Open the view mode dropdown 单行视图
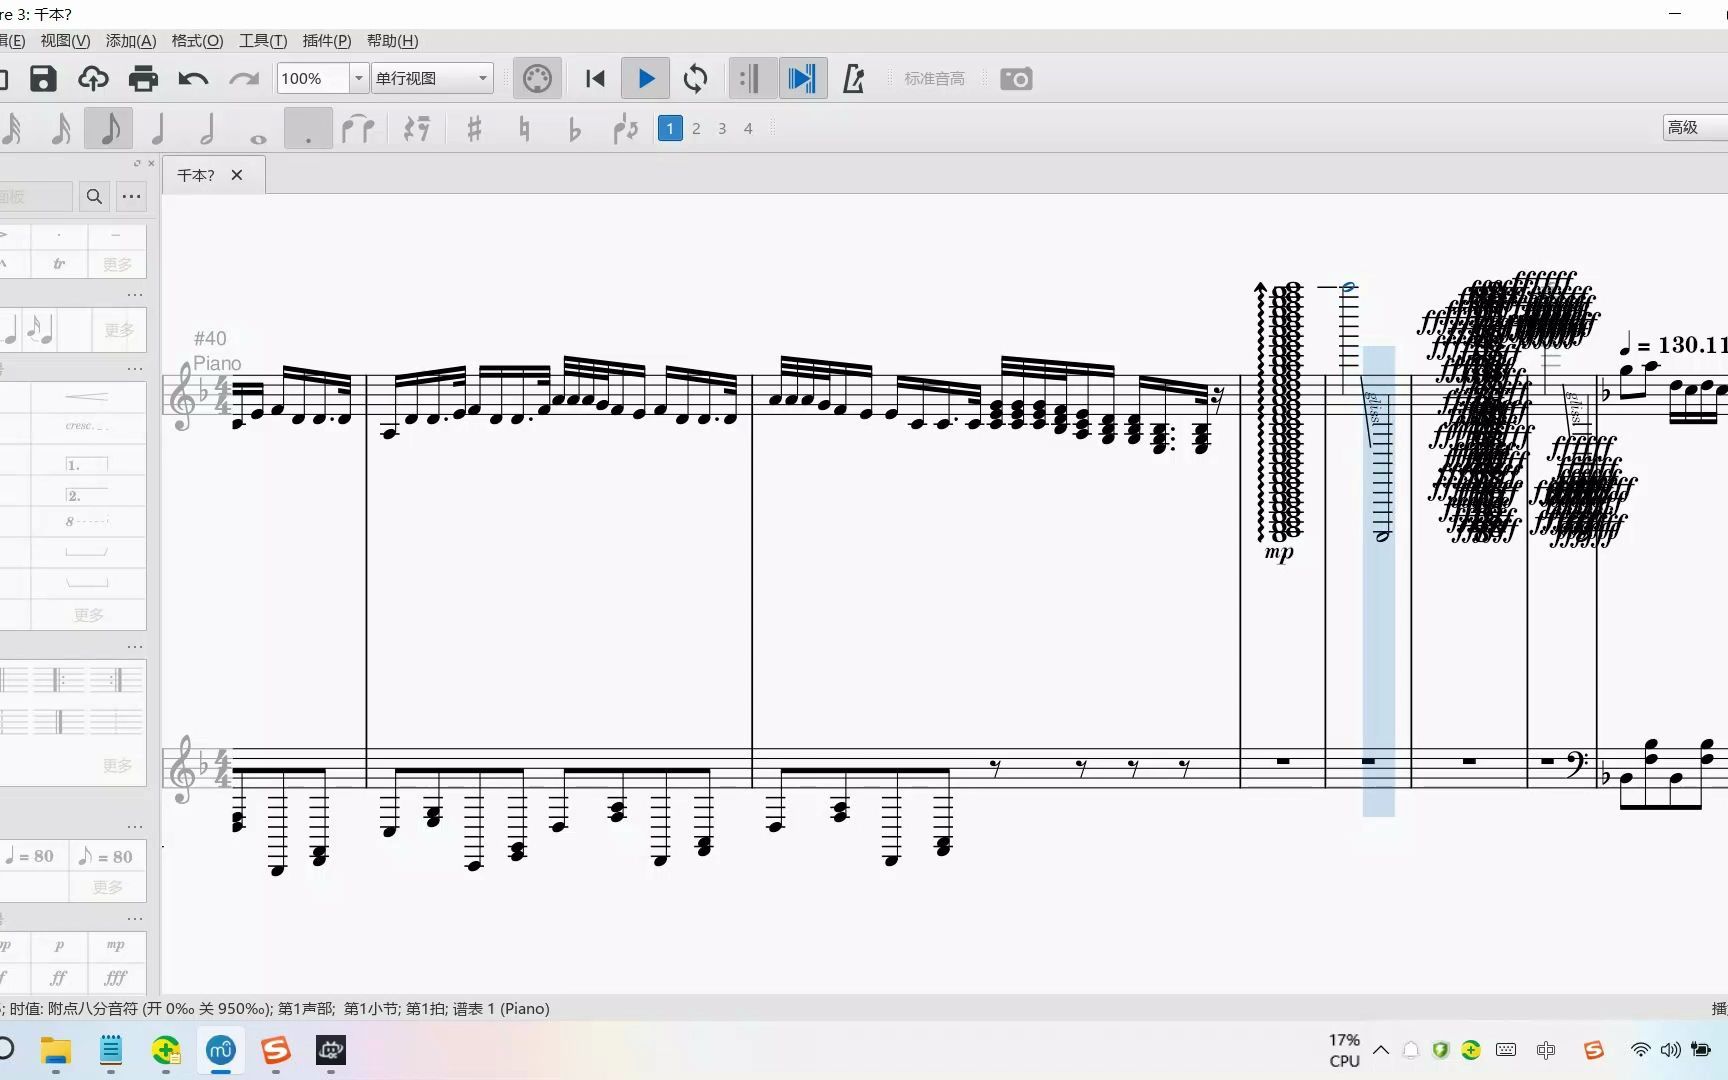Image resolution: width=1728 pixels, height=1080 pixels. 432,78
